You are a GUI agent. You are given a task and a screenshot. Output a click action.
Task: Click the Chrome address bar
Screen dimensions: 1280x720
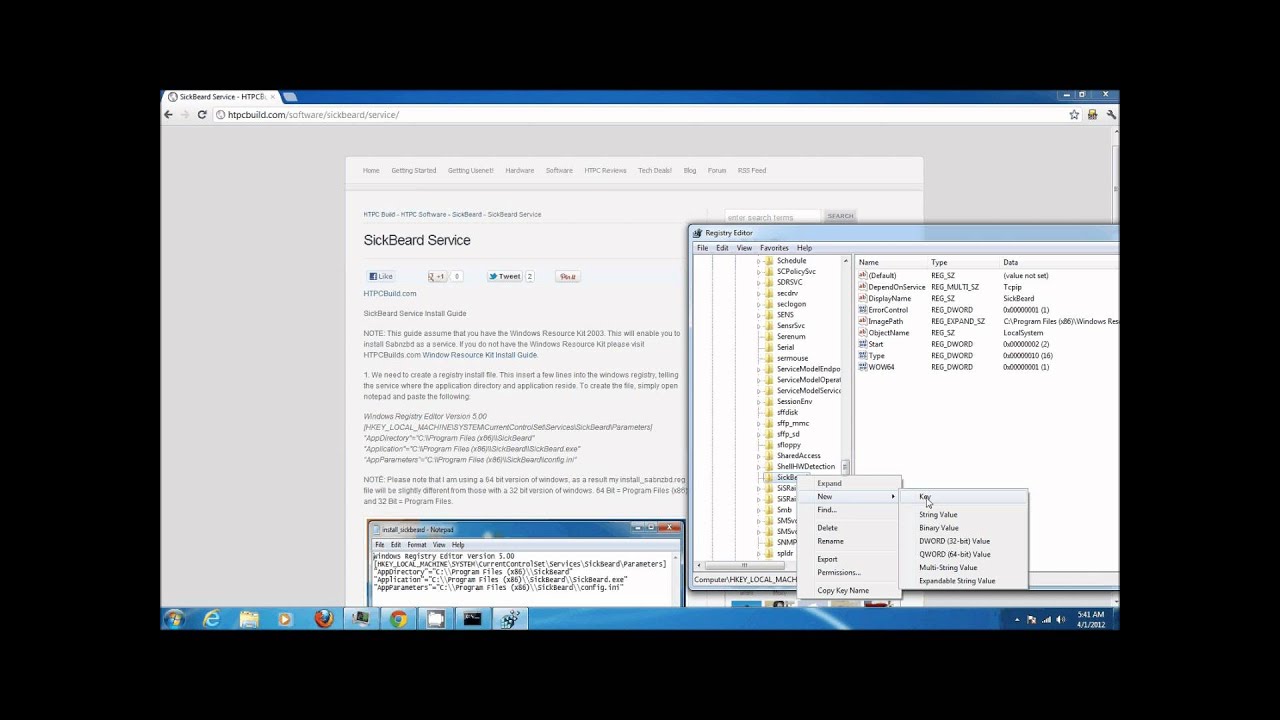click(x=640, y=115)
